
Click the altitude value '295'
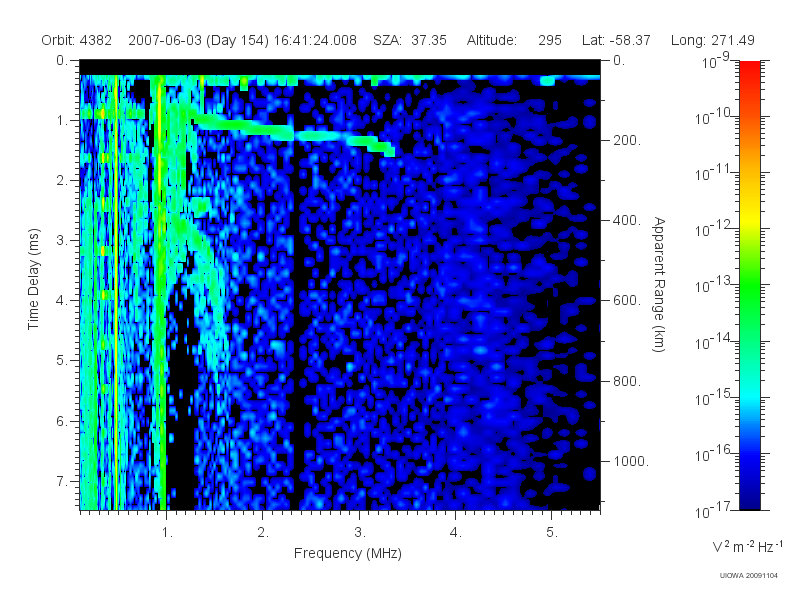tap(549, 40)
